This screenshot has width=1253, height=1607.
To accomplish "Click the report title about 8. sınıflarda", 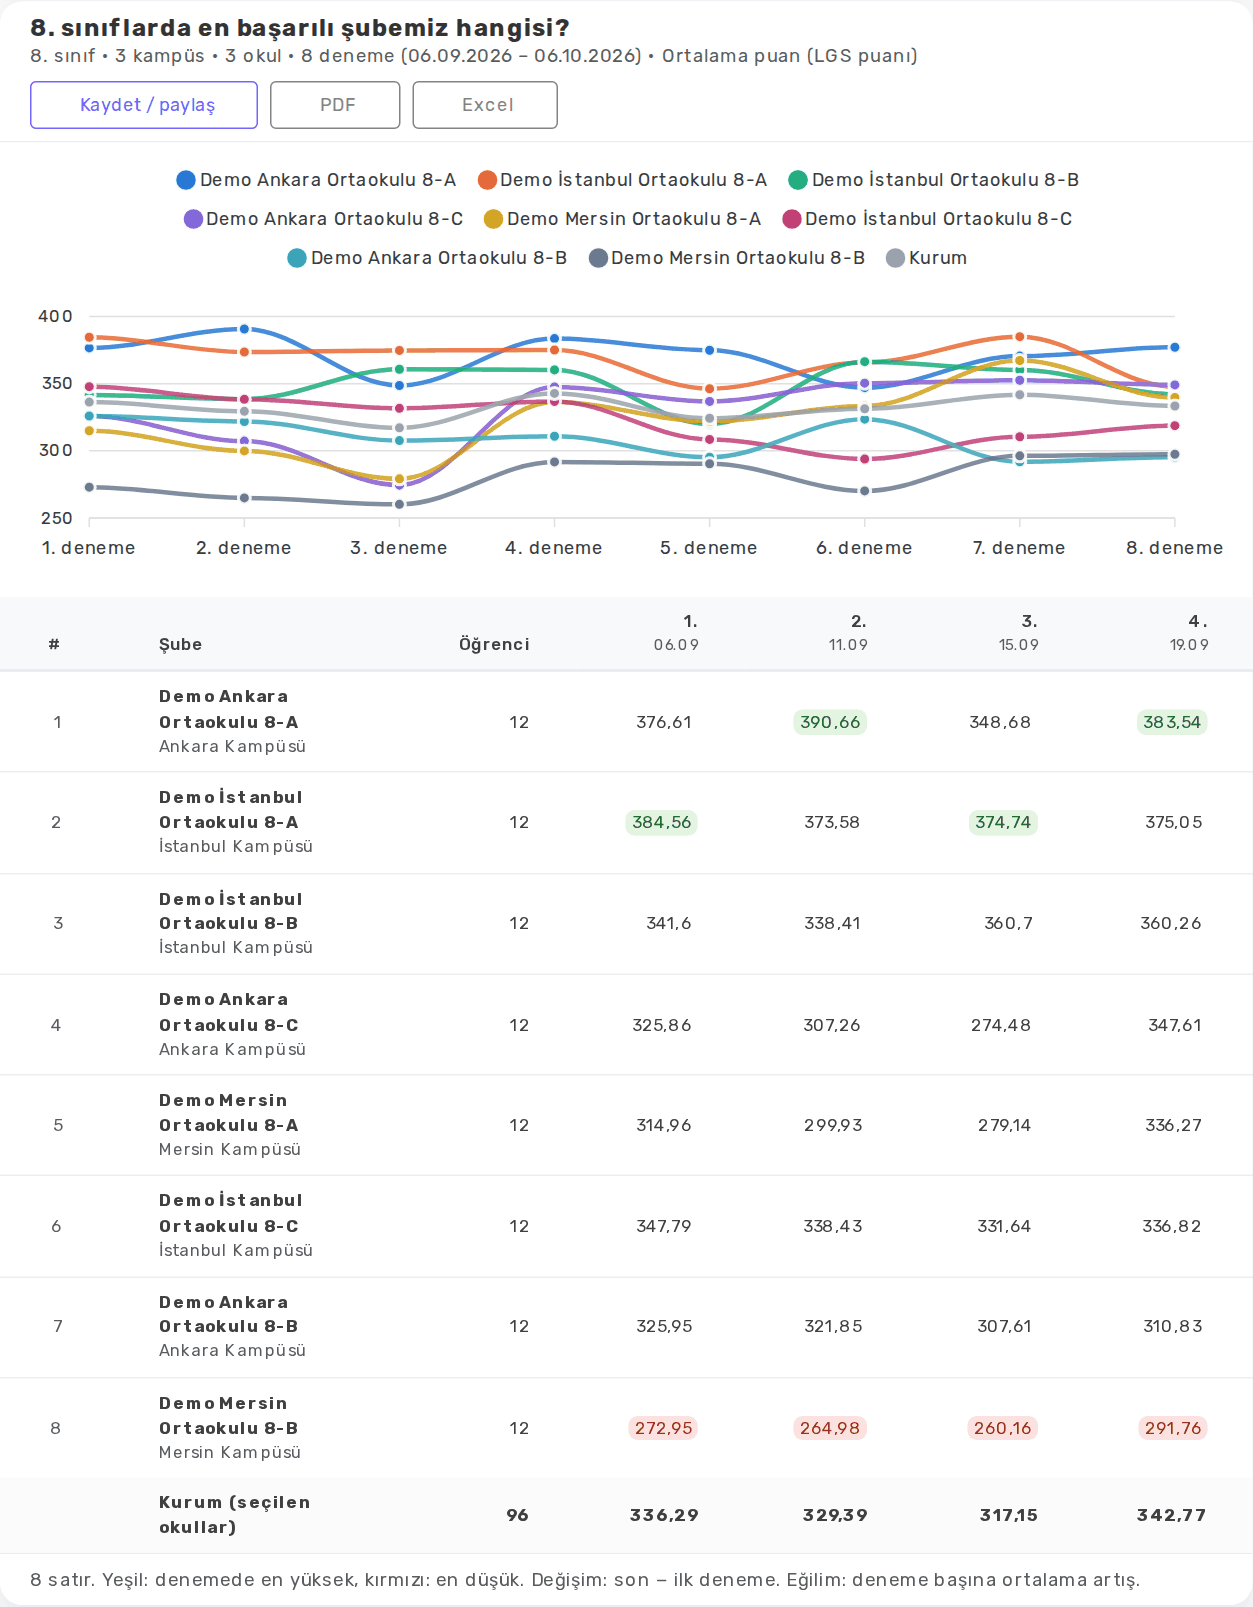I will coord(300,28).
